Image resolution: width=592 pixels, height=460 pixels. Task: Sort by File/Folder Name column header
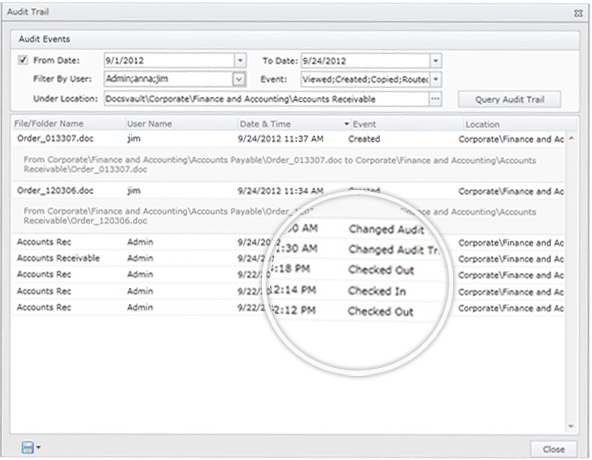(x=68, y=124)
